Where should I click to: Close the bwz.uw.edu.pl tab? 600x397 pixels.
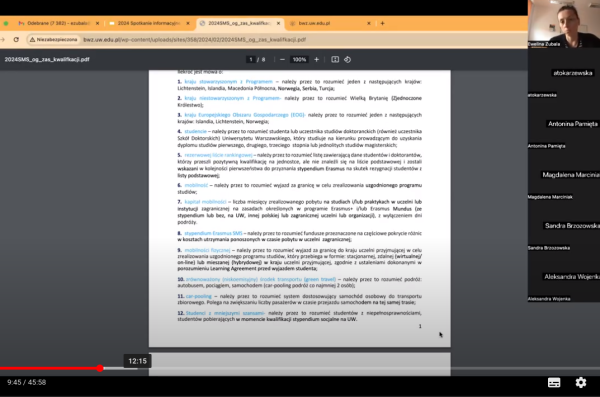pos(368,23)
